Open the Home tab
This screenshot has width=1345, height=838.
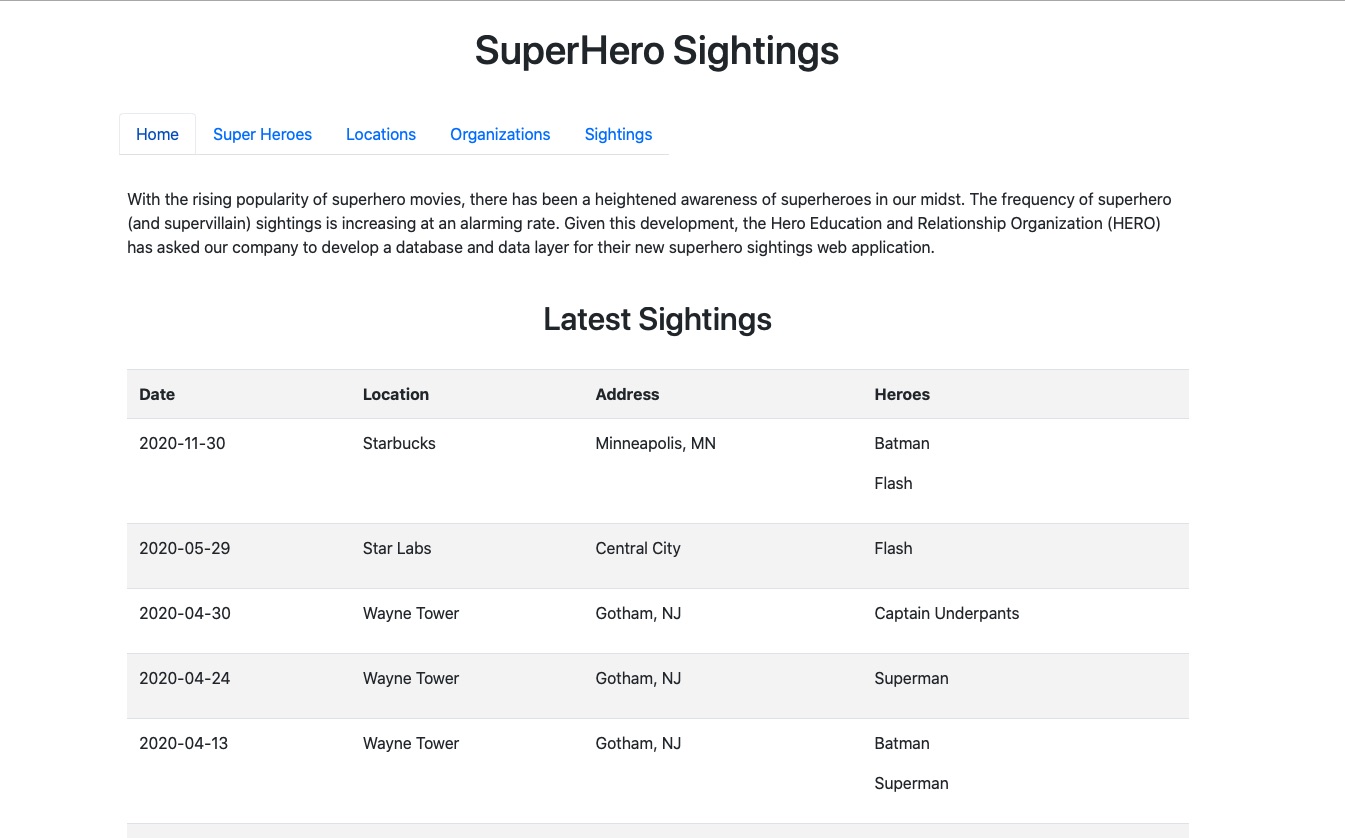[157, 134]
